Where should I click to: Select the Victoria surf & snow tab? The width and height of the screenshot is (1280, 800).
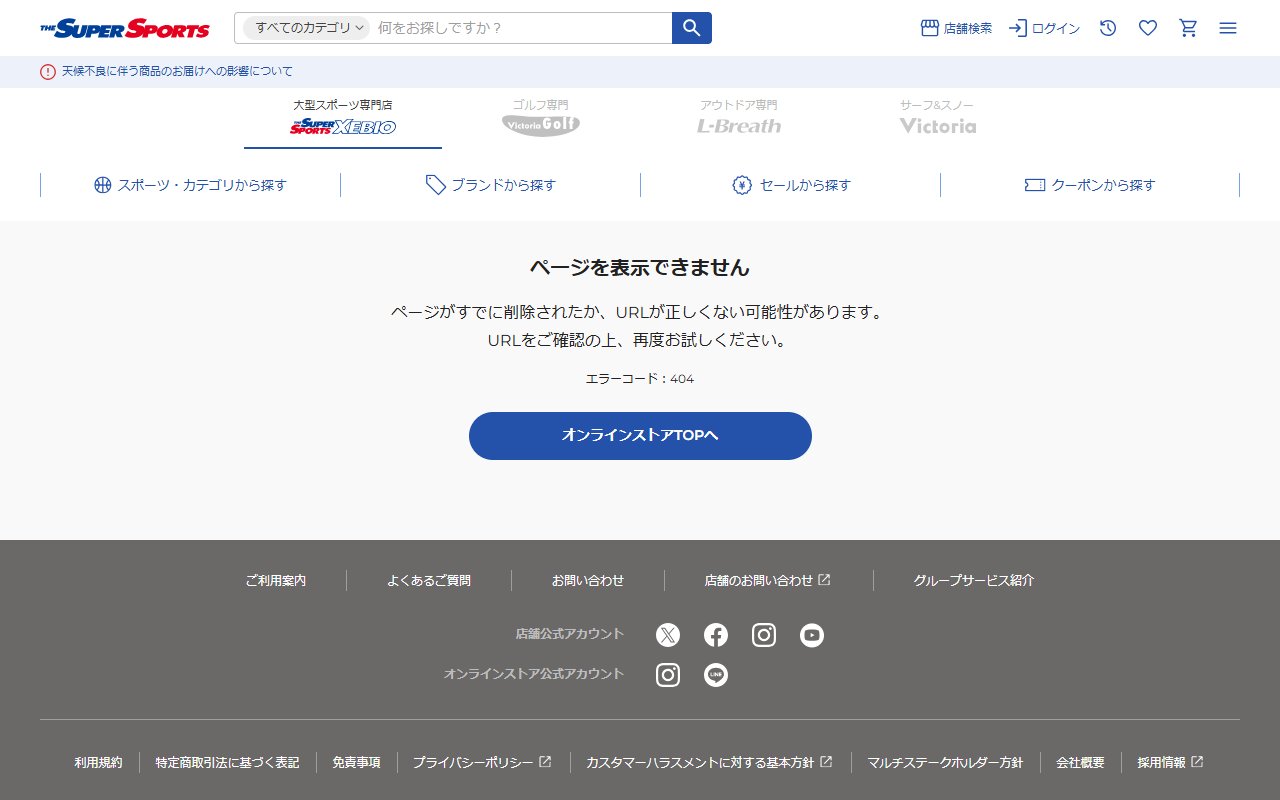pyautogui.click(x=937, y=118)
